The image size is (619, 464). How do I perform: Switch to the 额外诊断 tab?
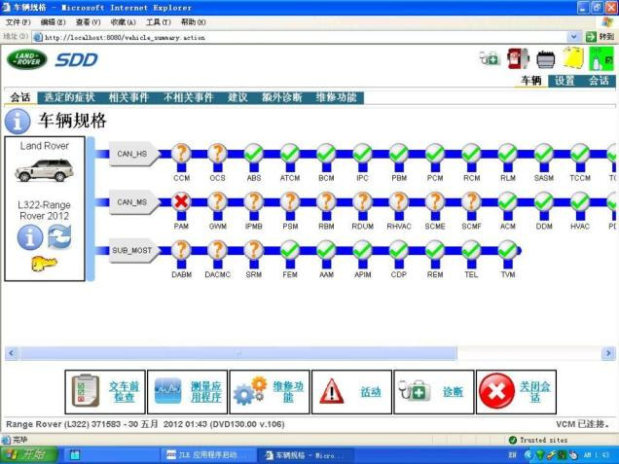pos(282,98)
